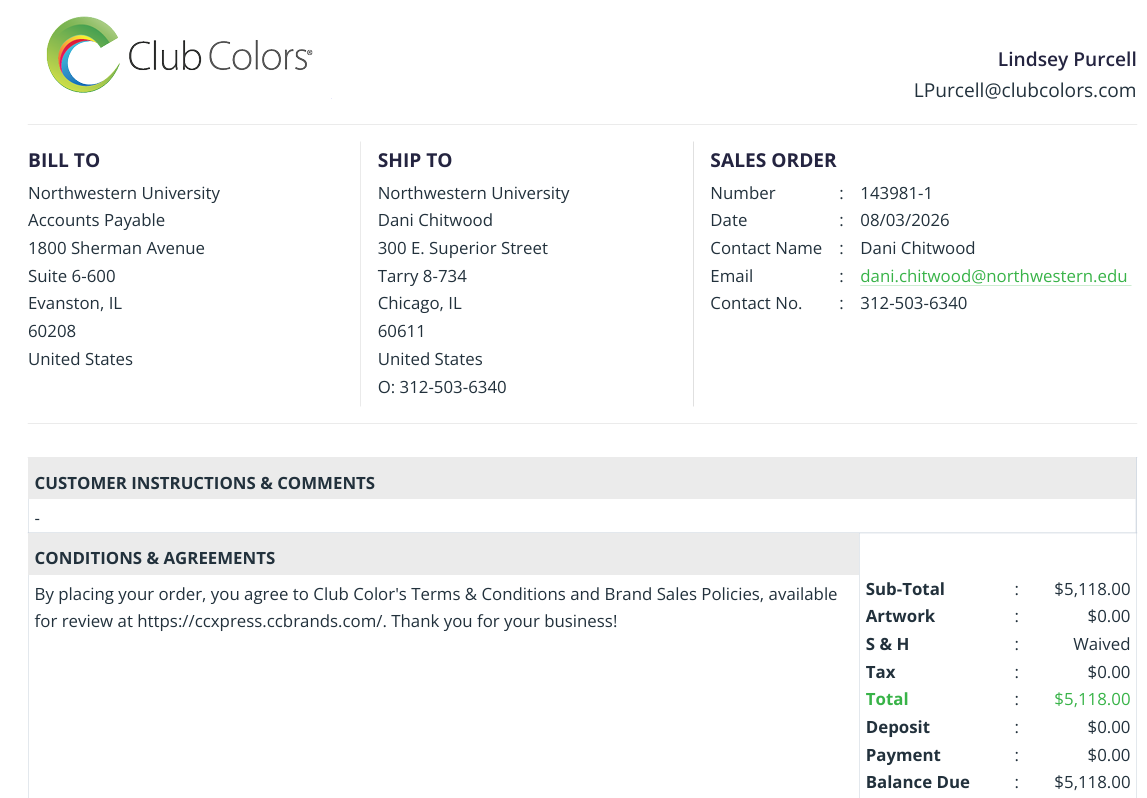The image size is (1147, 798).
Task: Click the BILL TO heading
Action: 64,160
